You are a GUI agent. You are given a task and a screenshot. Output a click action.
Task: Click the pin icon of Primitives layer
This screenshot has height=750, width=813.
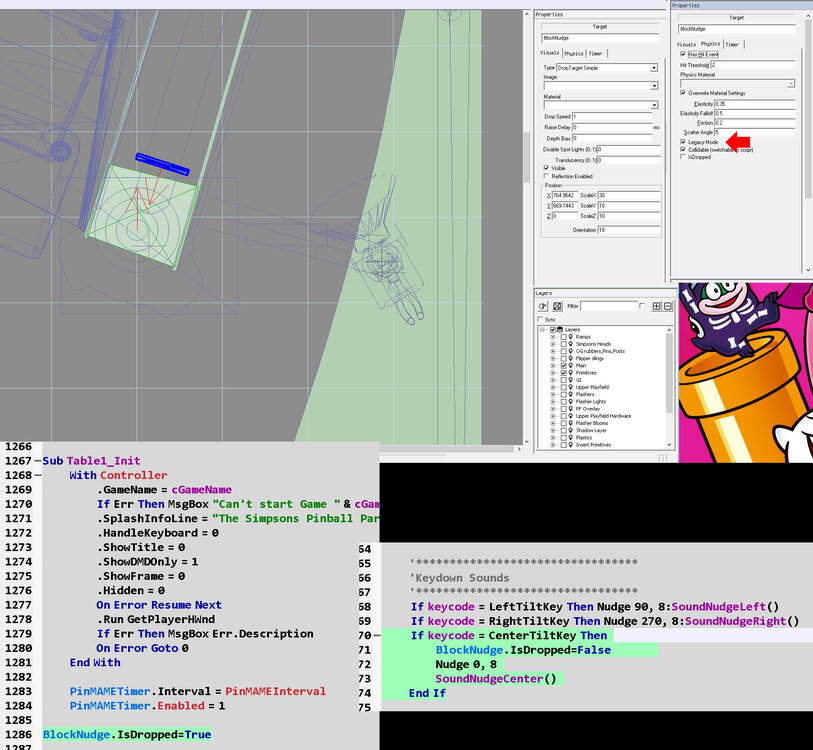pos(570,373)
